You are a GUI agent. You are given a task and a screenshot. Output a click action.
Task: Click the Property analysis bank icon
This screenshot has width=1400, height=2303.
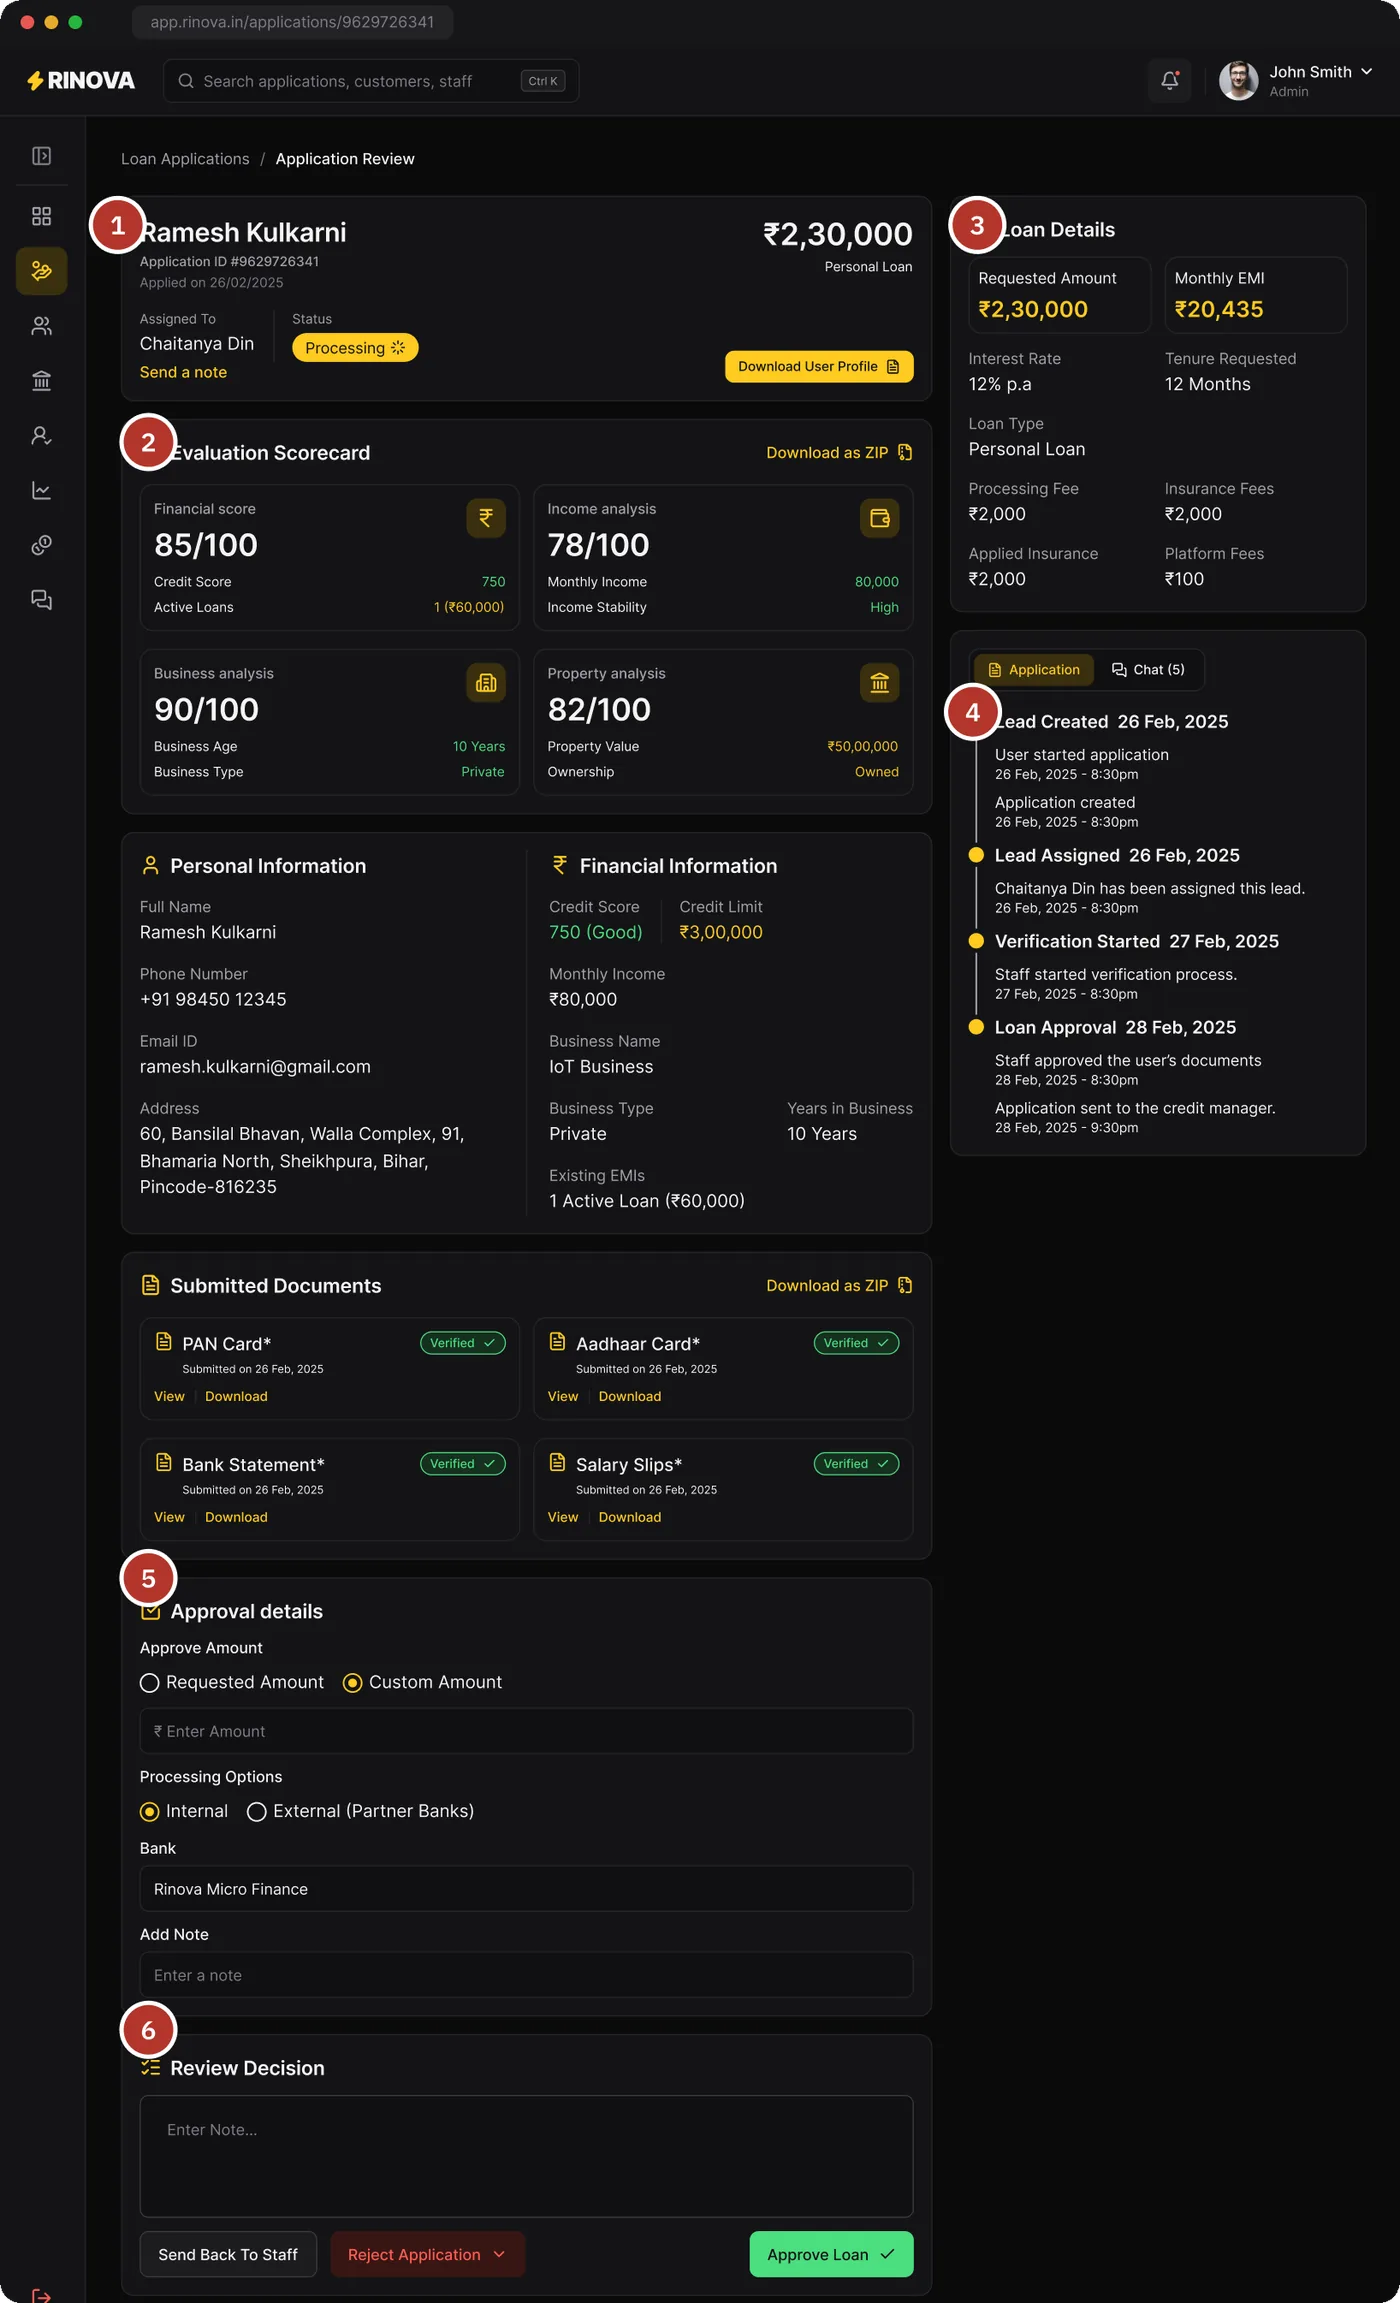(x=880, y=683)
